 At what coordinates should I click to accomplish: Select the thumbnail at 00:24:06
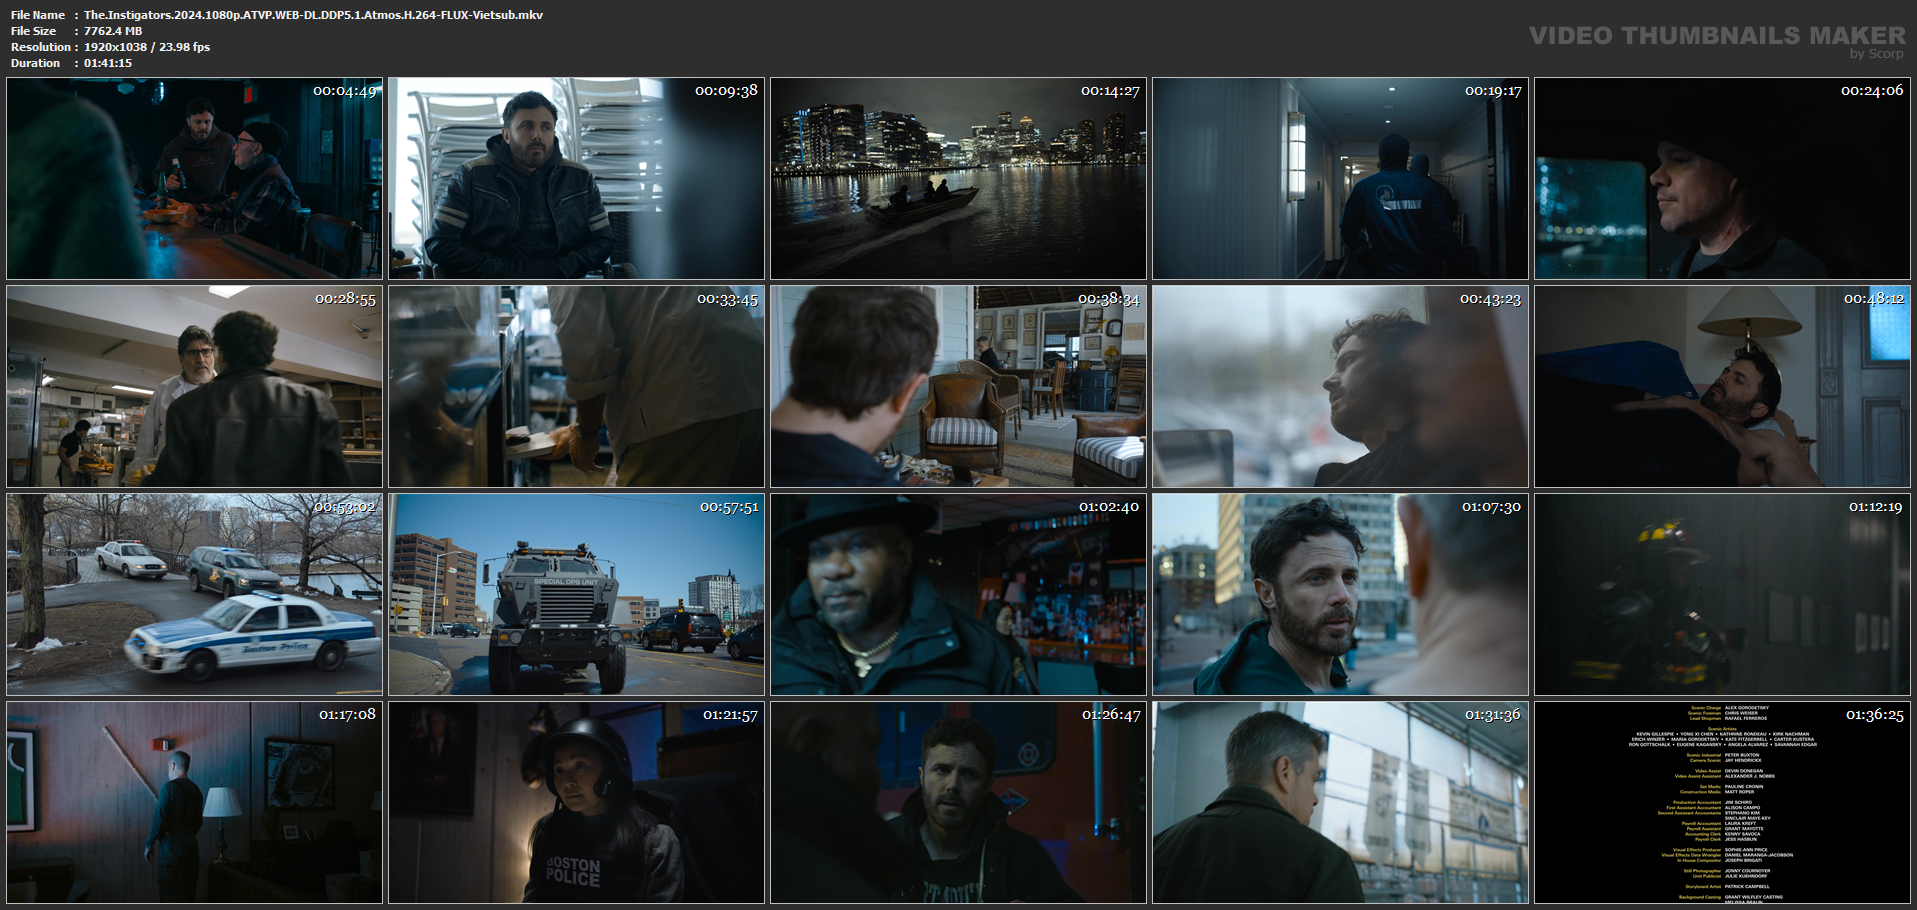click(x=1723, y=178)
